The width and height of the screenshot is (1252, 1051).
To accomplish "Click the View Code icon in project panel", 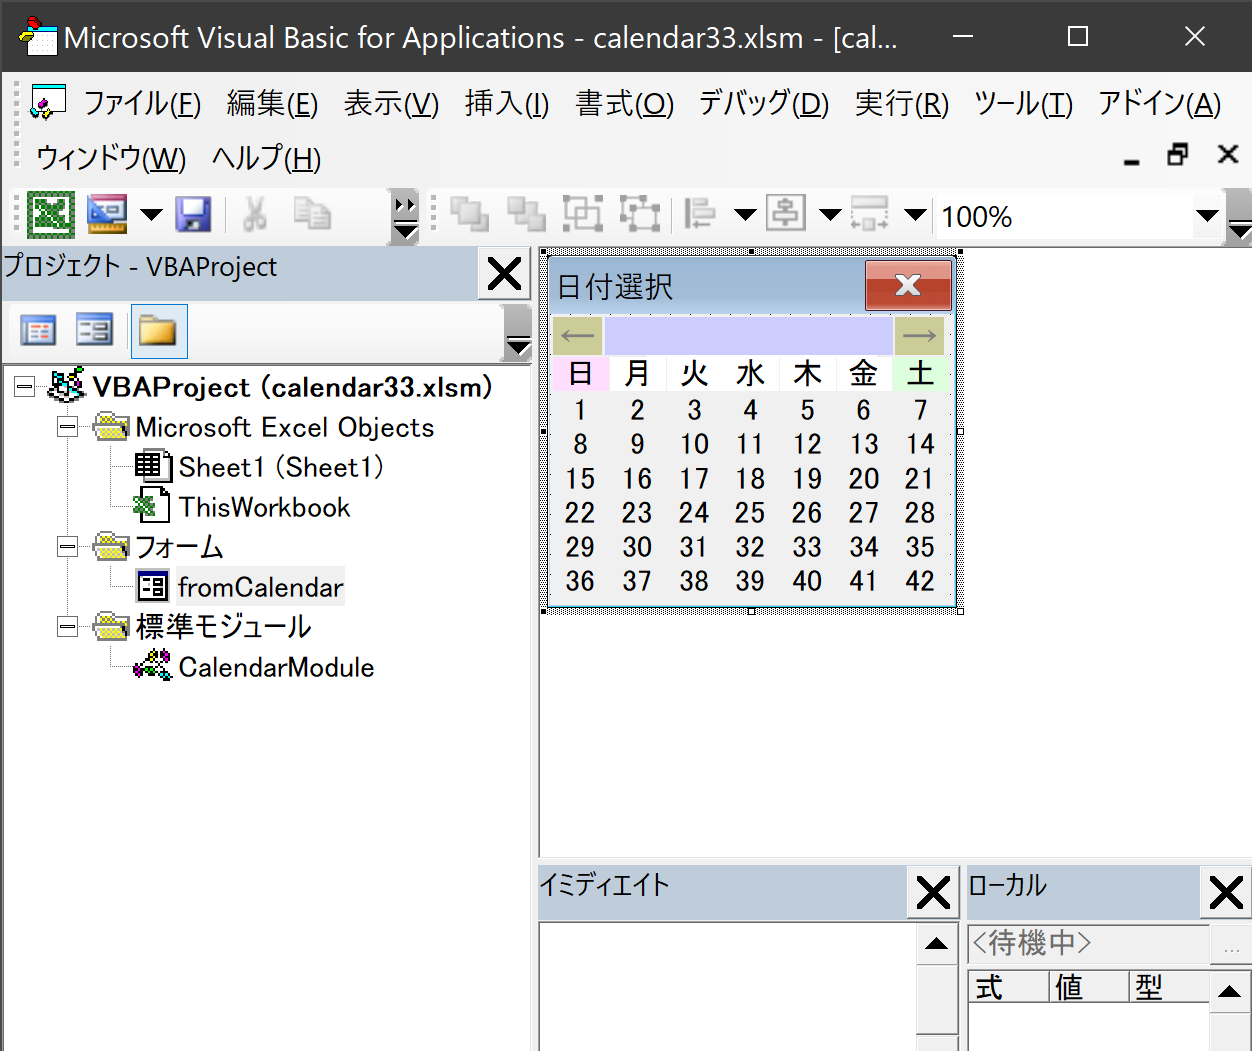I will click(x=38, y=330).
